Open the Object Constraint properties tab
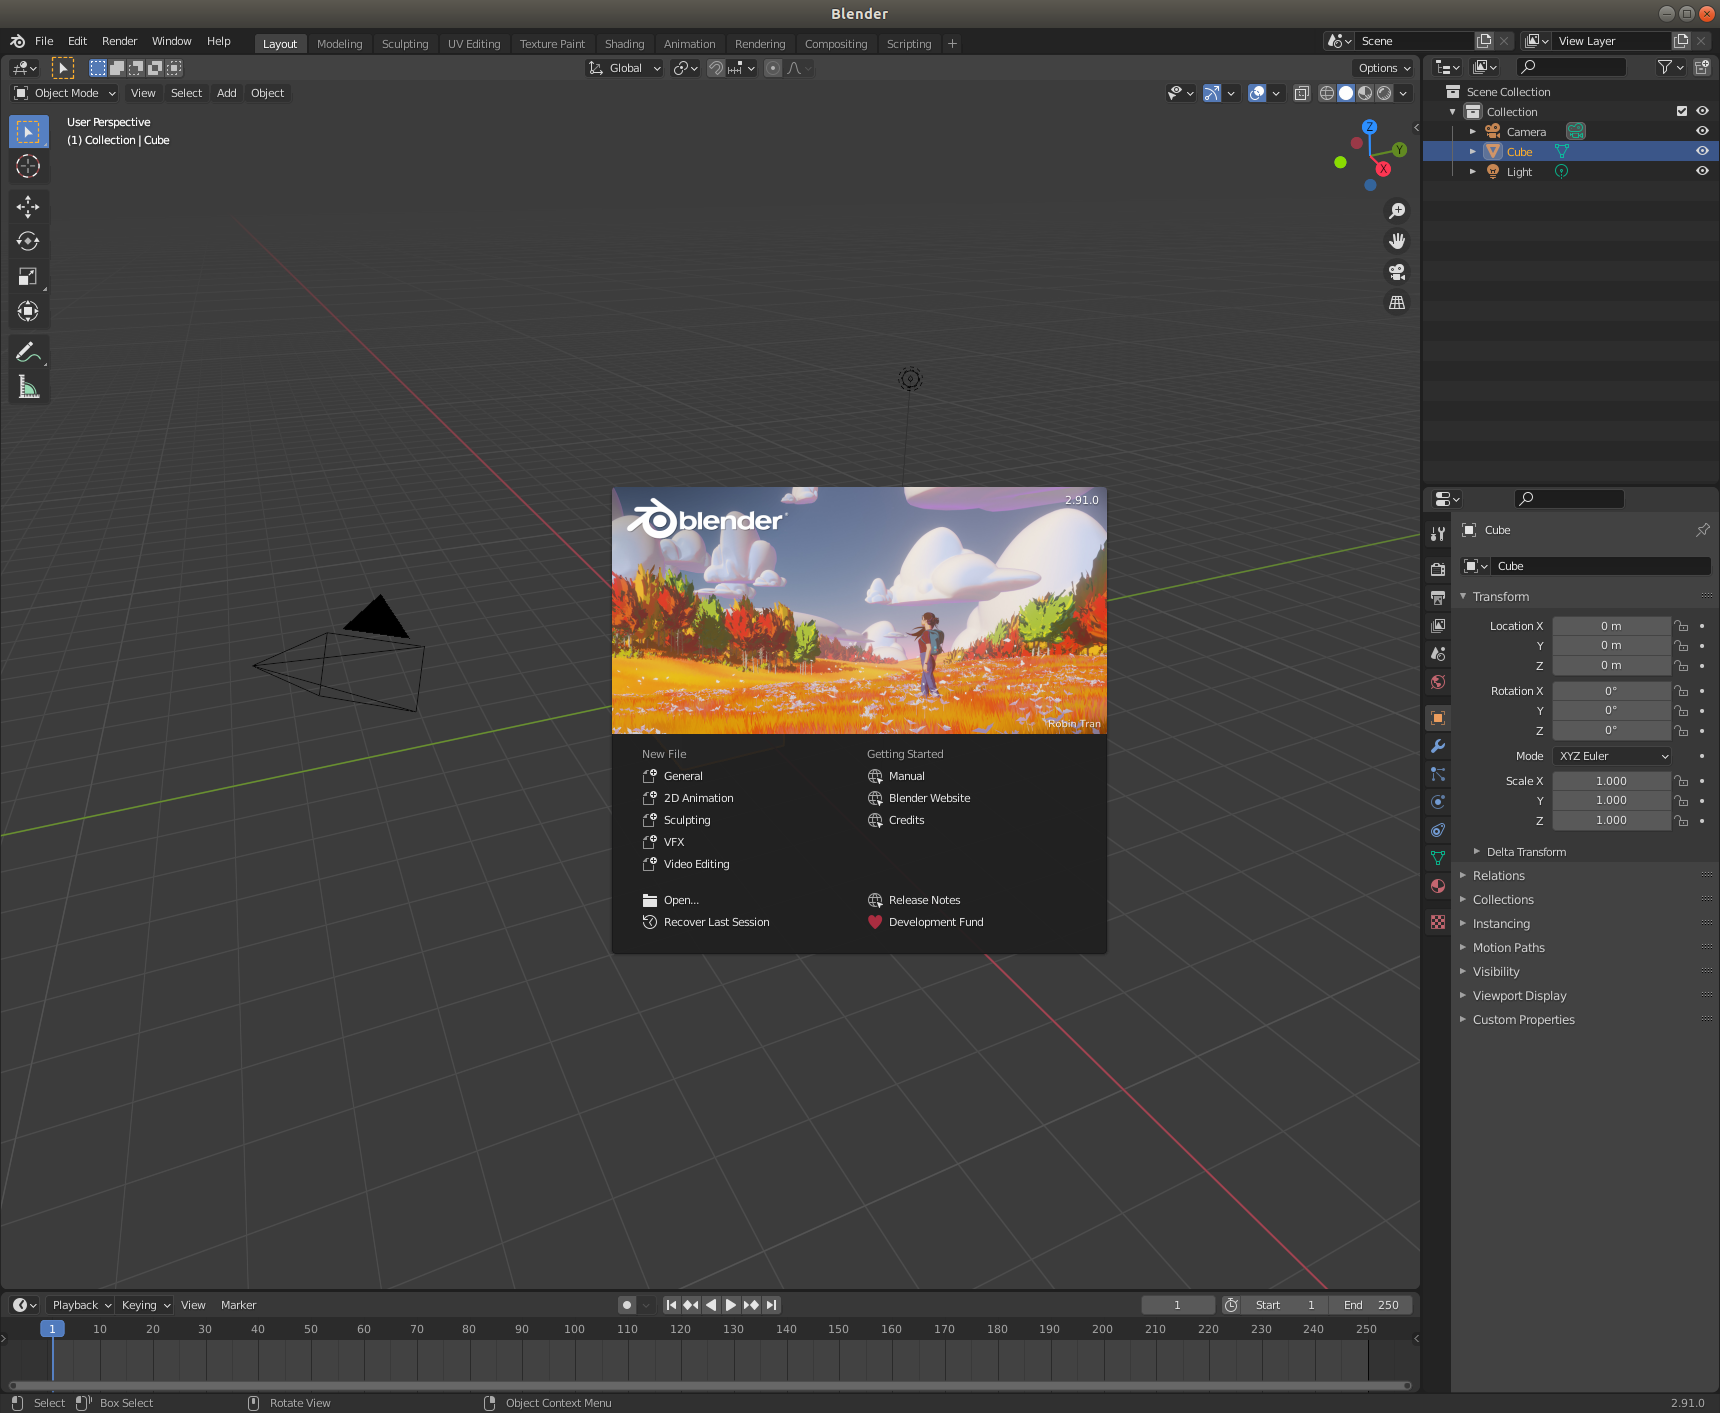1720x1413 pixels. tap(1438, 830)
